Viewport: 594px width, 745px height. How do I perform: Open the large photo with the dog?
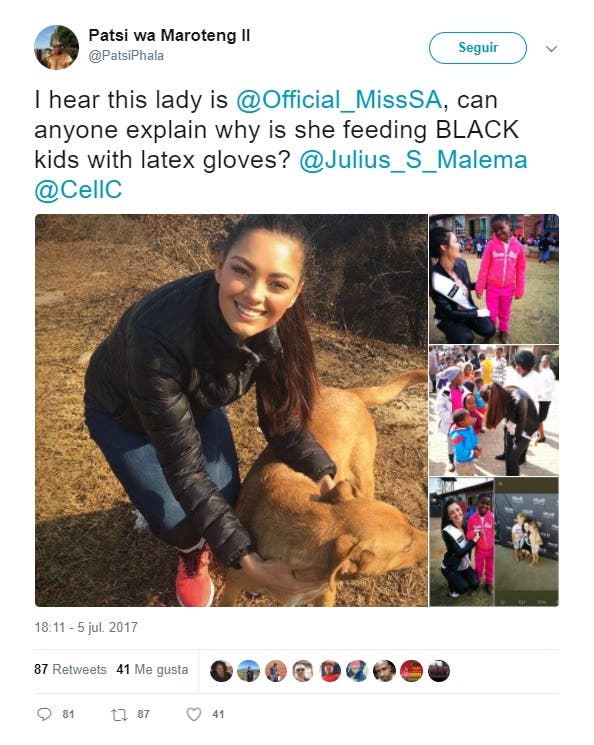[231, 411]
